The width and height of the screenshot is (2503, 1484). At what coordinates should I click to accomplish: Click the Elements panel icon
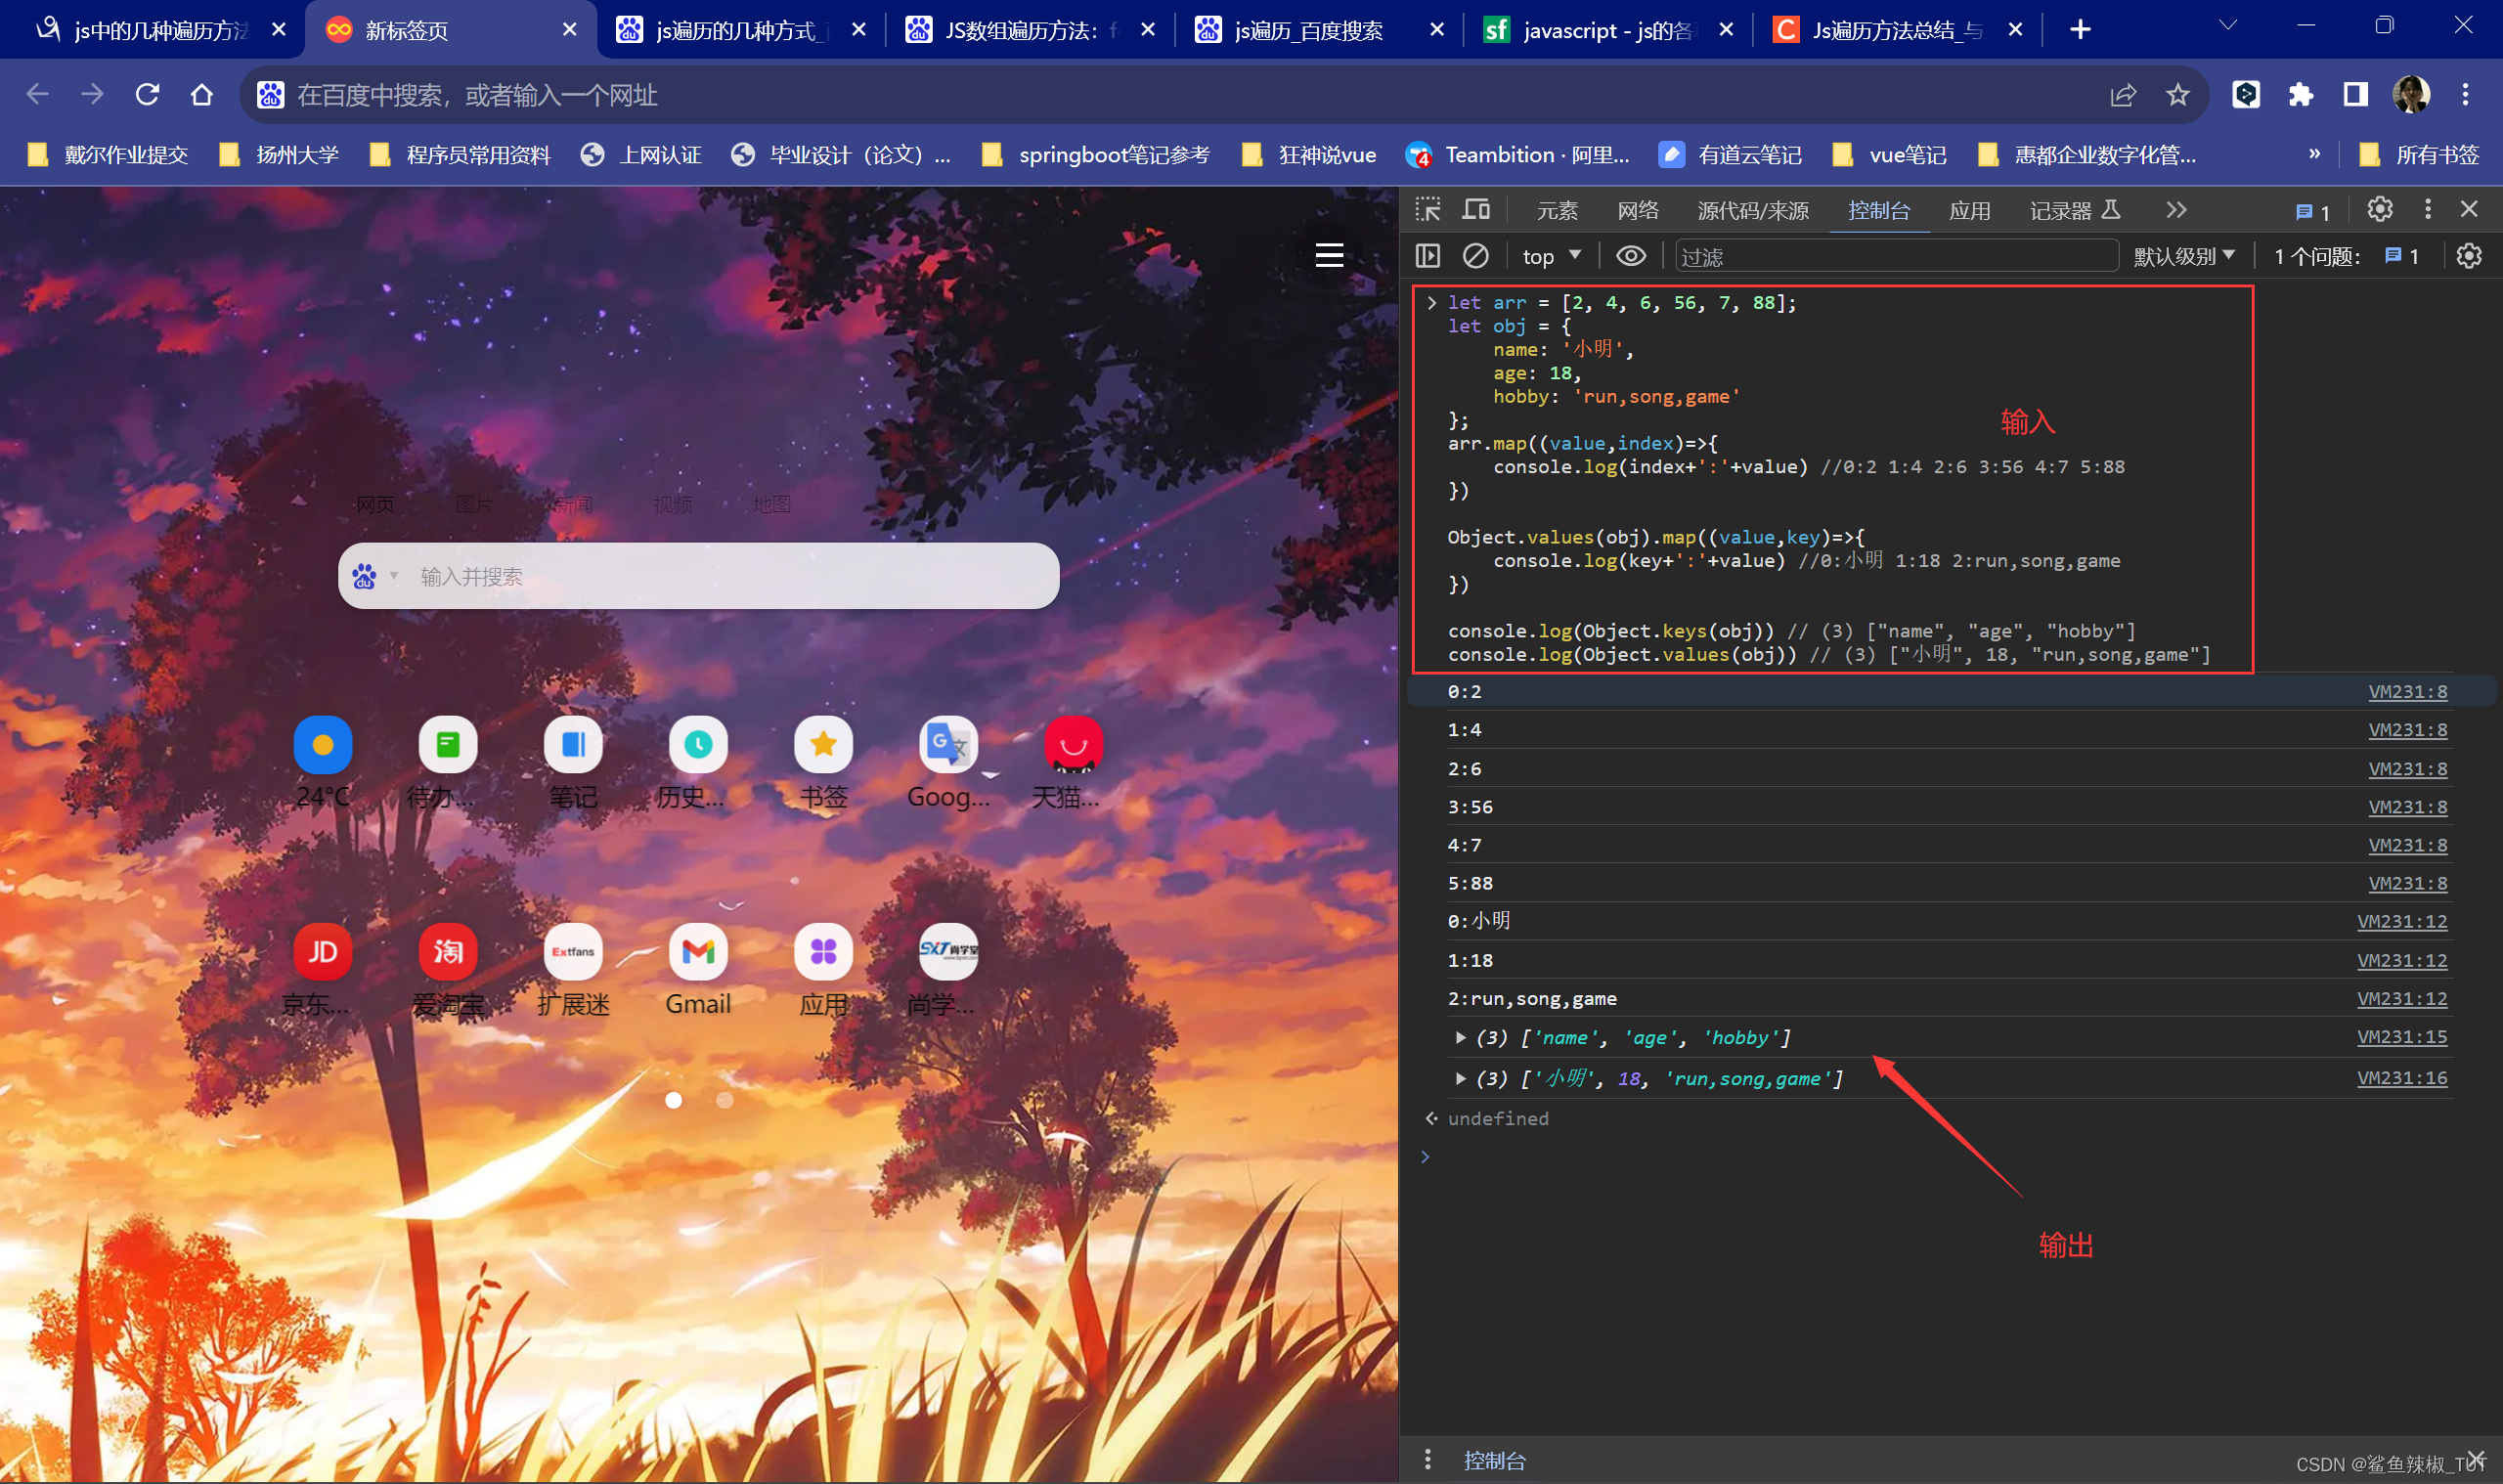[1551, 210]
